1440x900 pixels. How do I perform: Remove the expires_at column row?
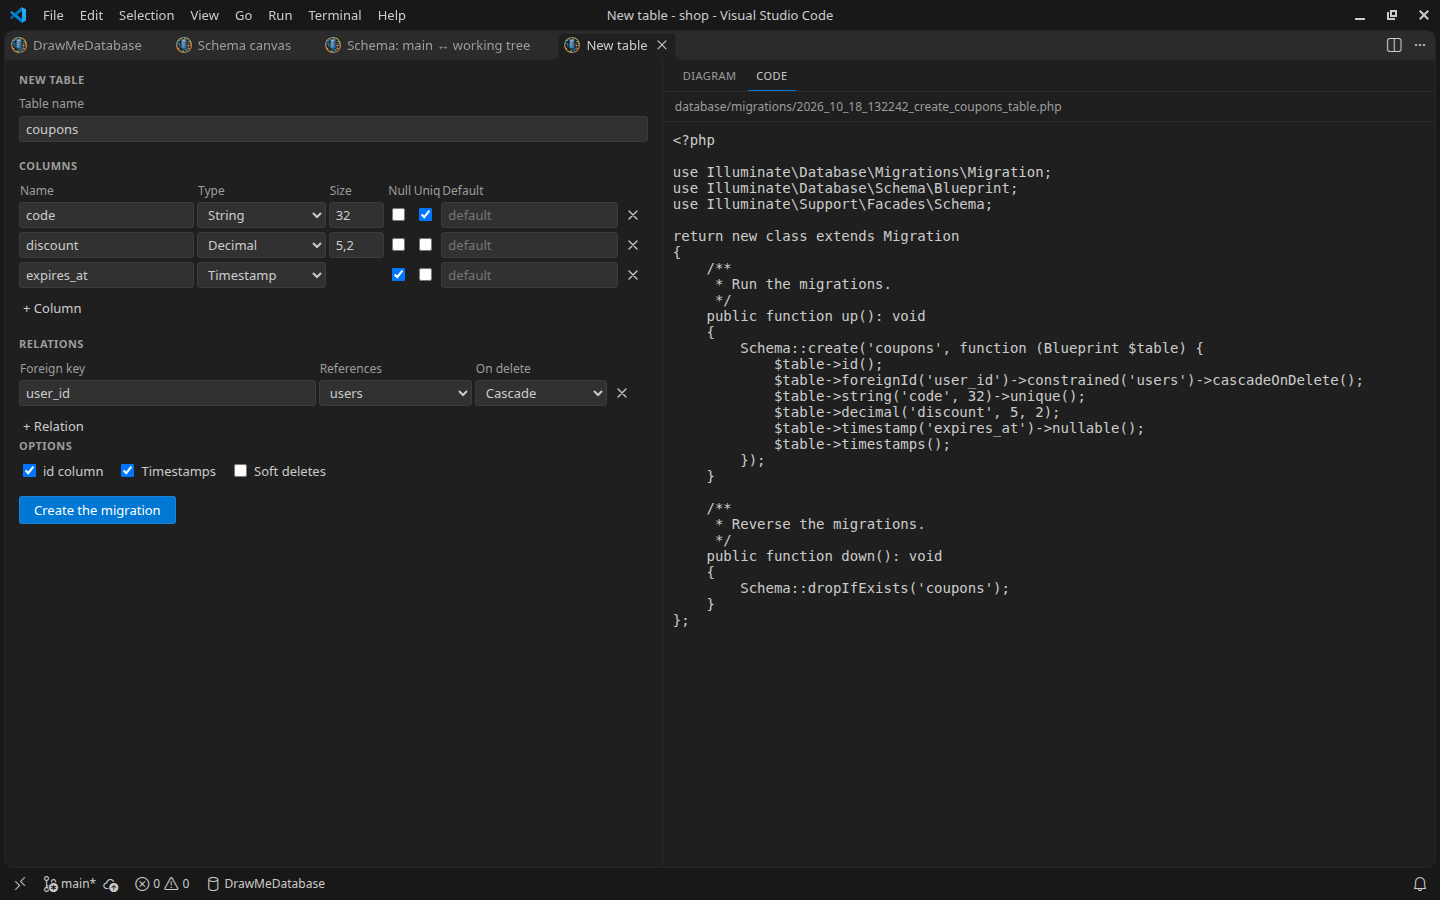click(x=633, y=276)
